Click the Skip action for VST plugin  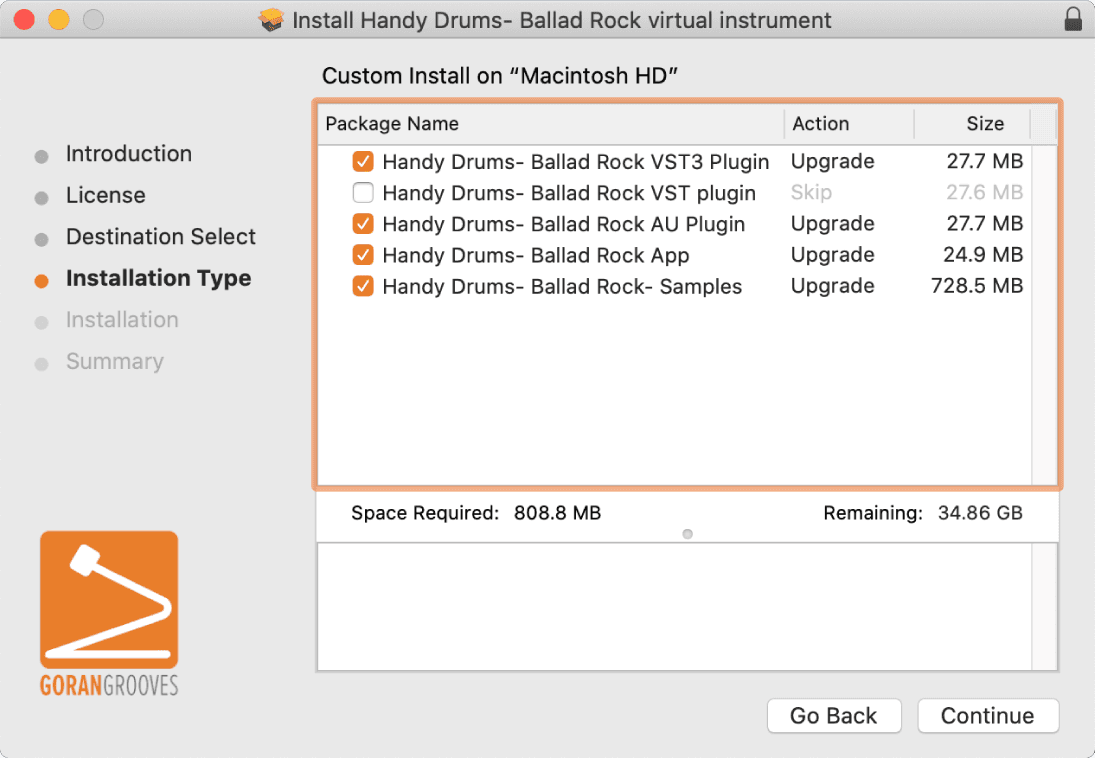click(811, 192)
